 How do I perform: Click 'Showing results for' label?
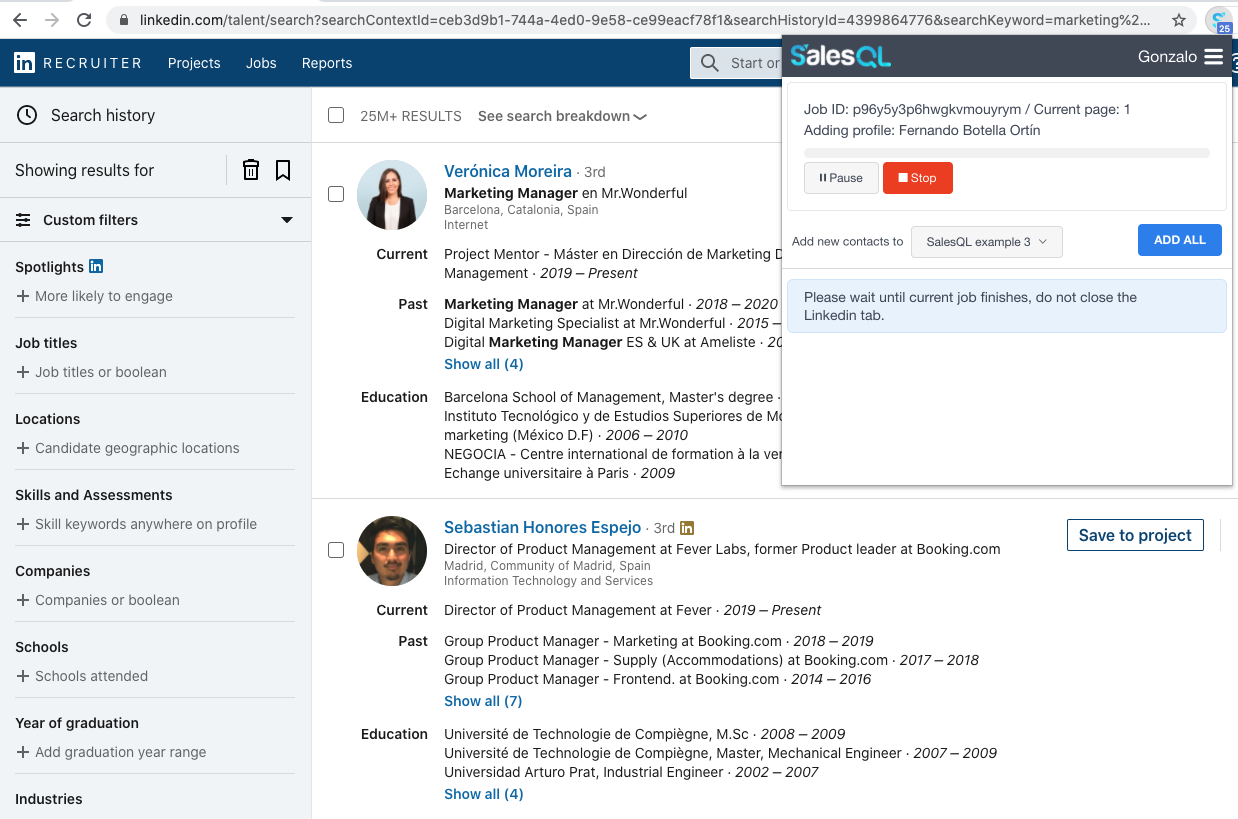click(x=85, y=170)
